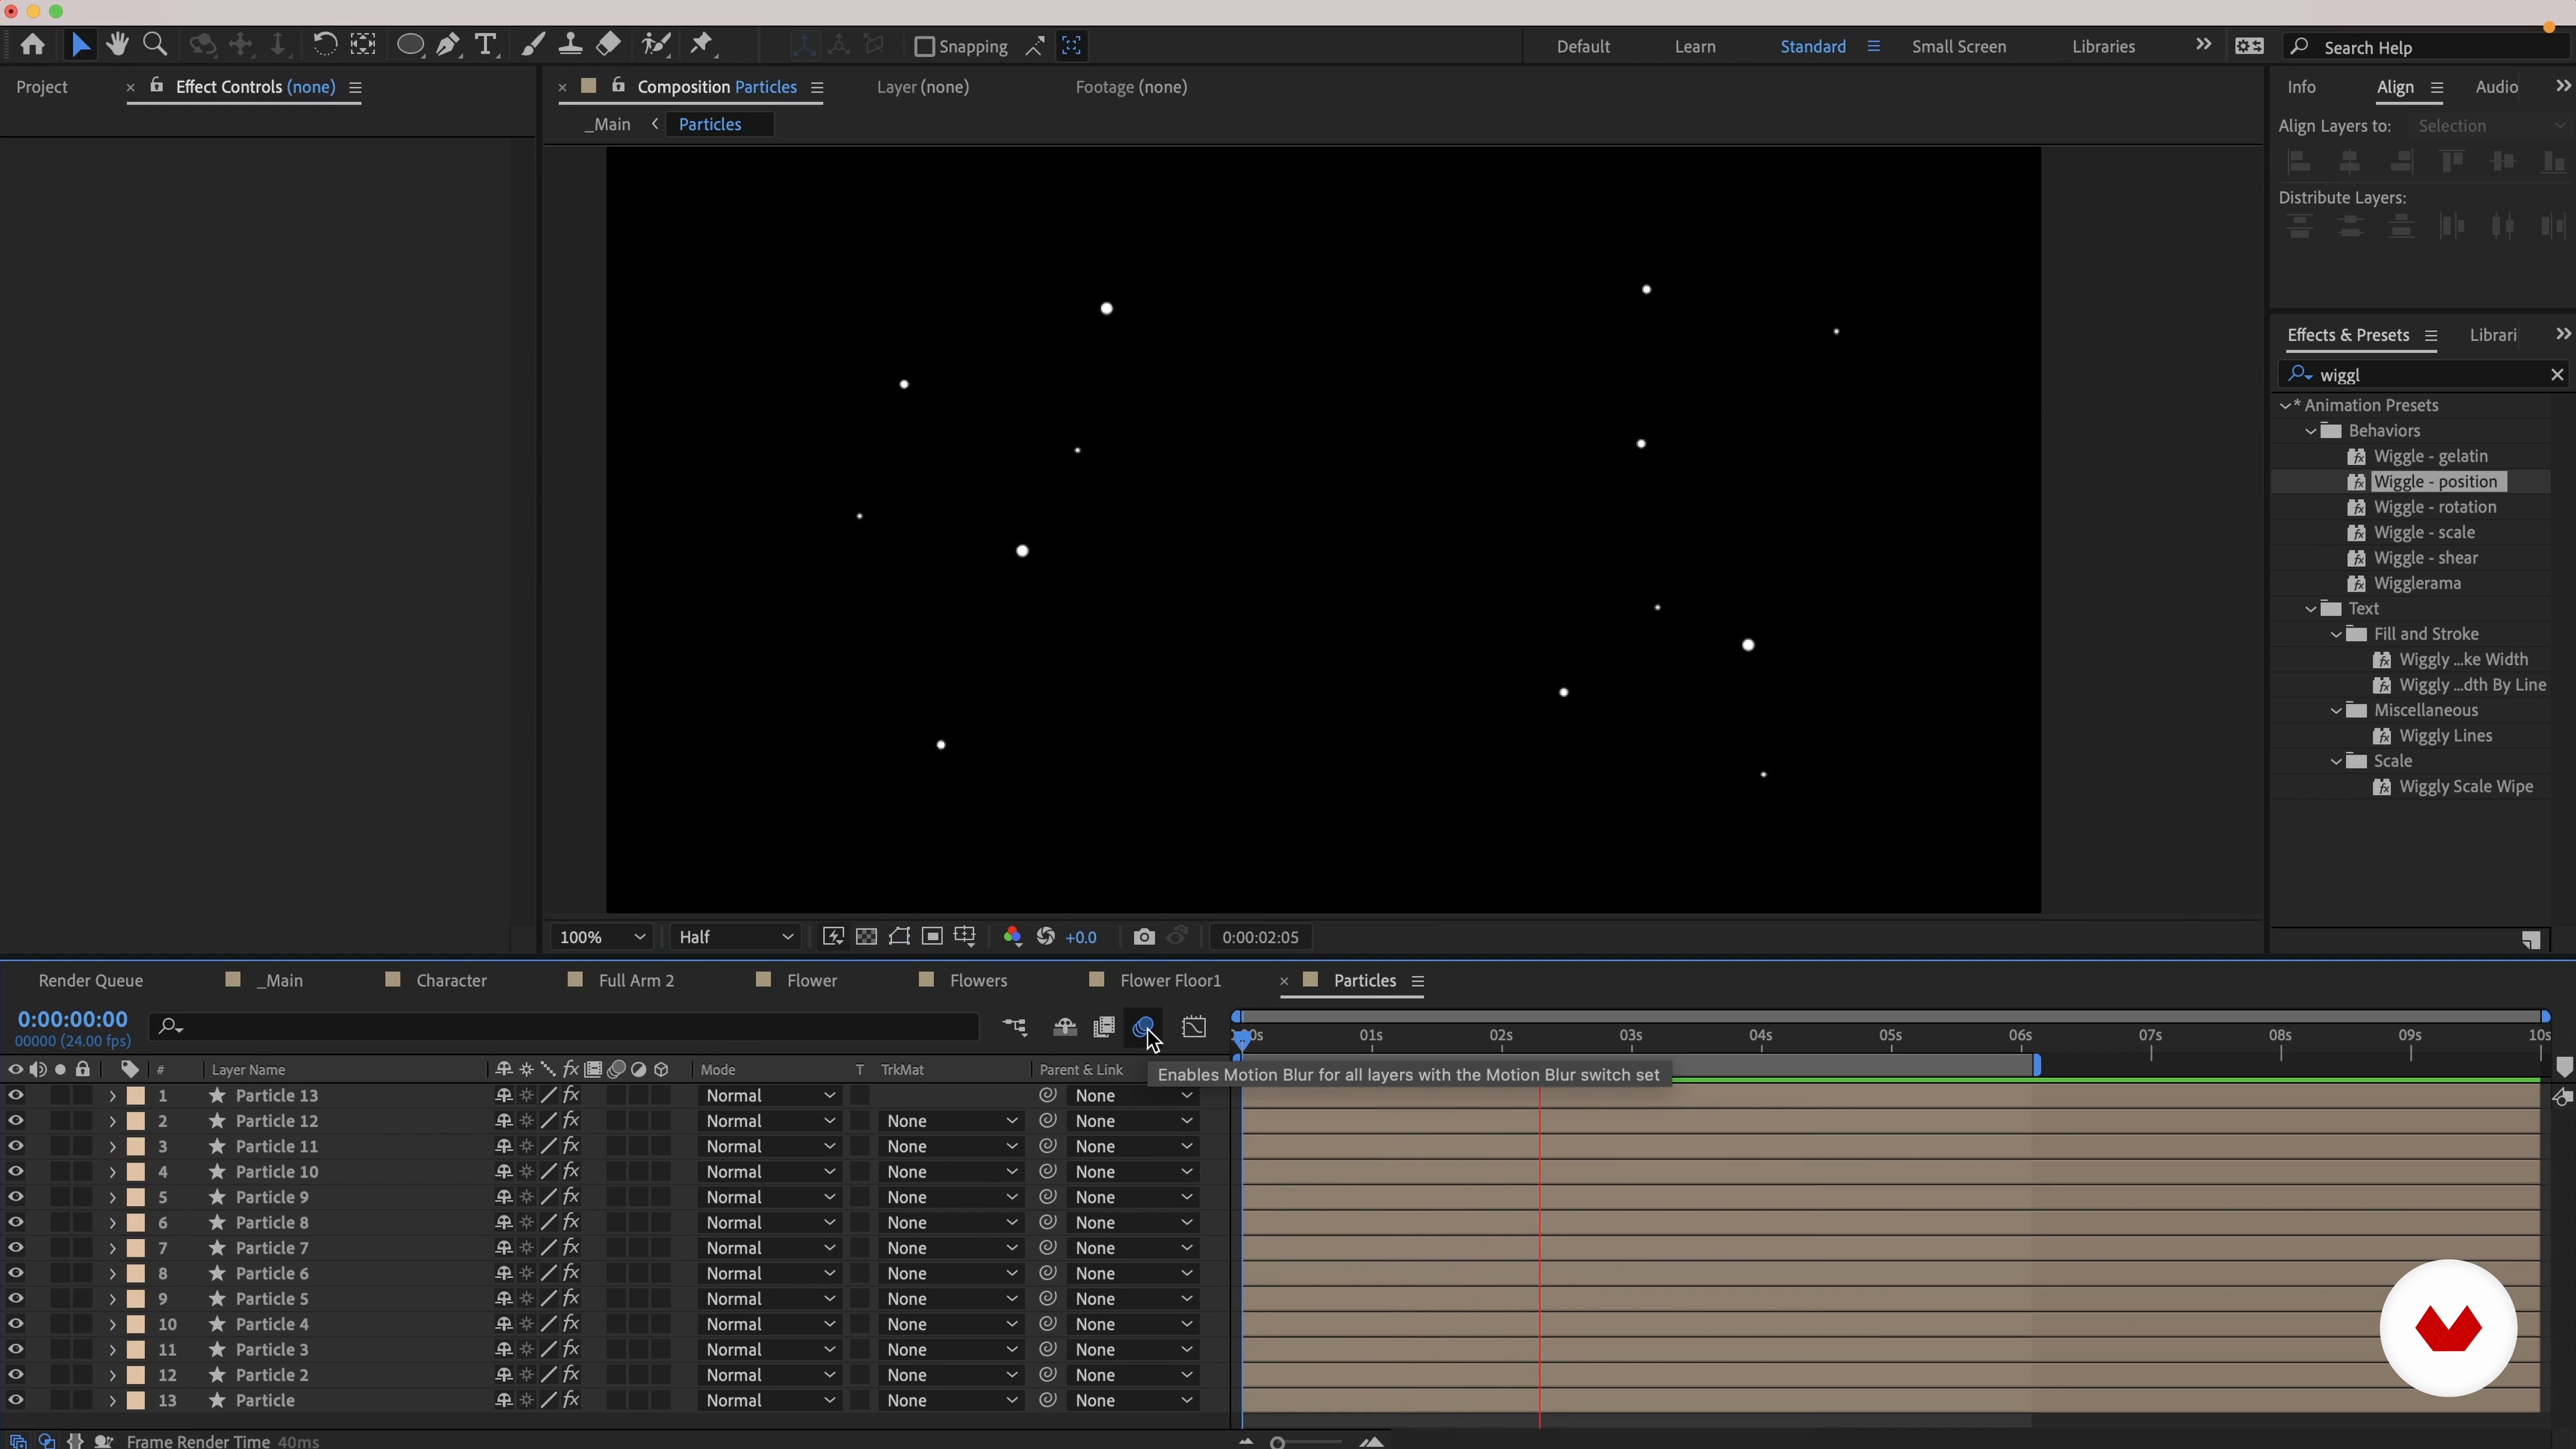Viewport: 2576px width, 1449px height.
Task: Switch to the Default workspace
Action: (x=1583, y=47)
